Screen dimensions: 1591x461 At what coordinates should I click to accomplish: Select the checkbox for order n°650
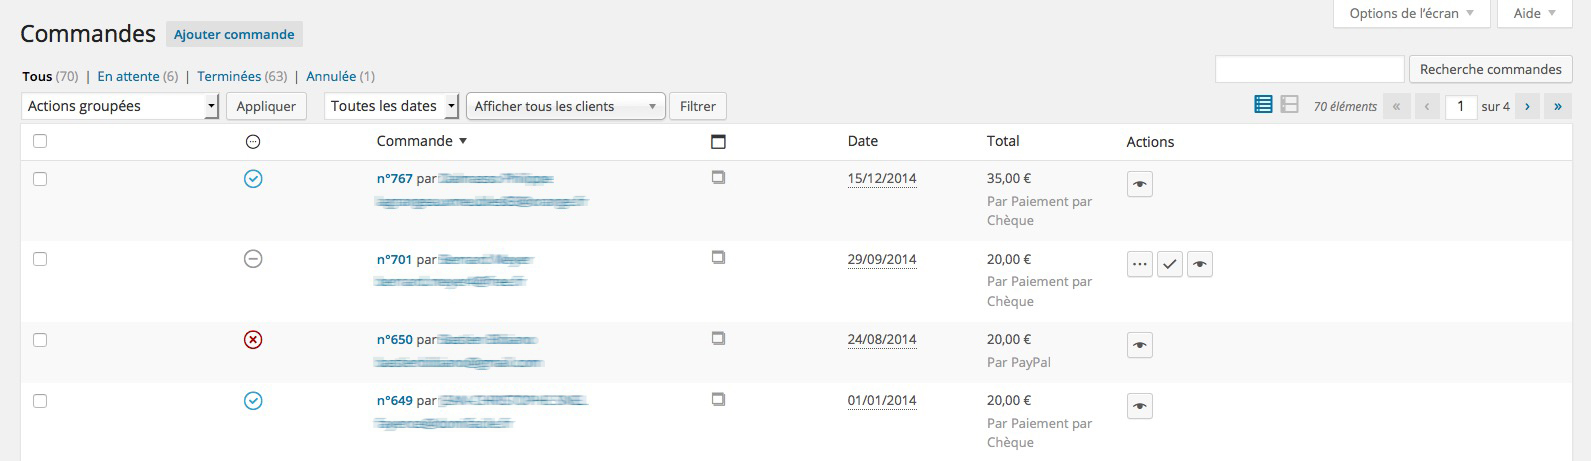[40, 340]
